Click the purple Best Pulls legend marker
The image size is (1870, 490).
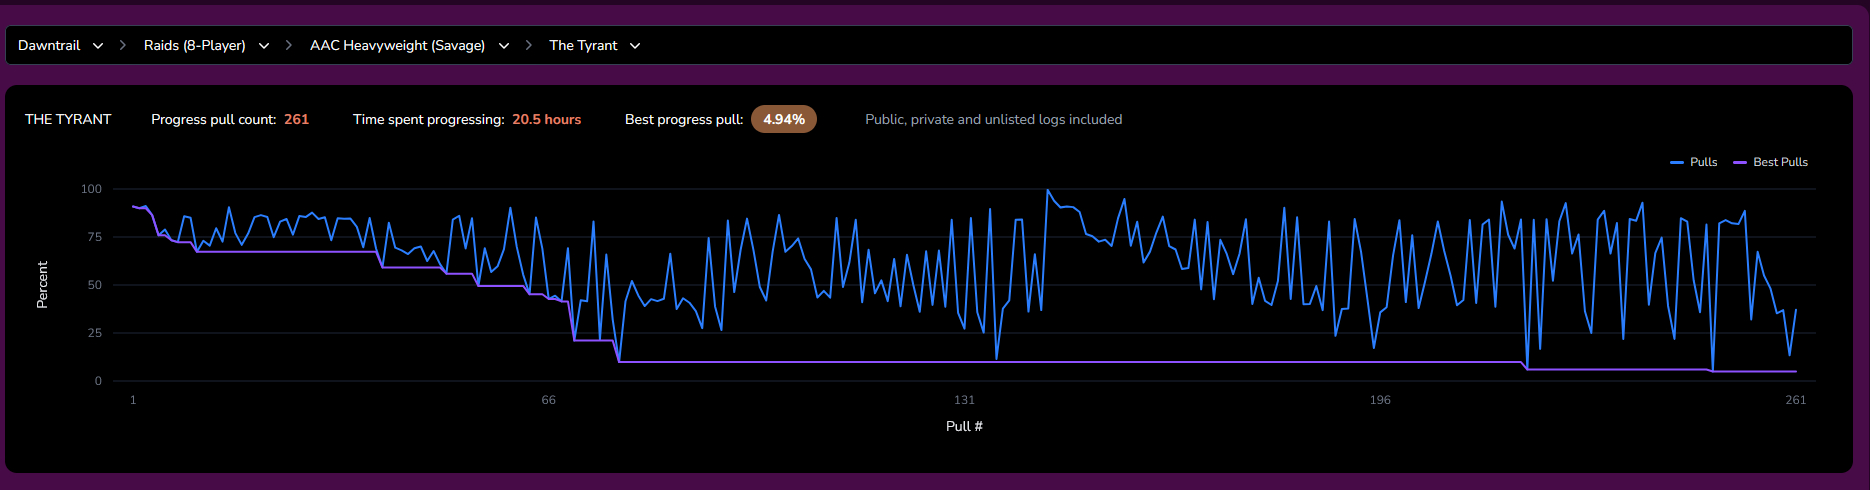(1740, 162)
